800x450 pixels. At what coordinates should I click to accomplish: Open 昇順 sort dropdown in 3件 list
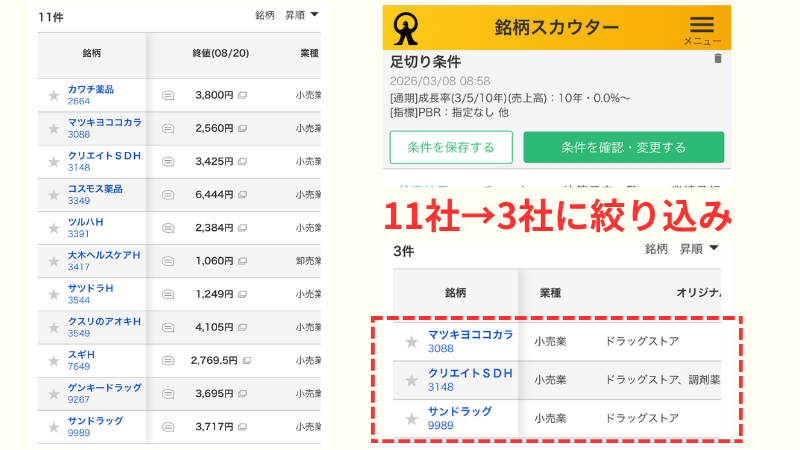[x=698, y=249]
